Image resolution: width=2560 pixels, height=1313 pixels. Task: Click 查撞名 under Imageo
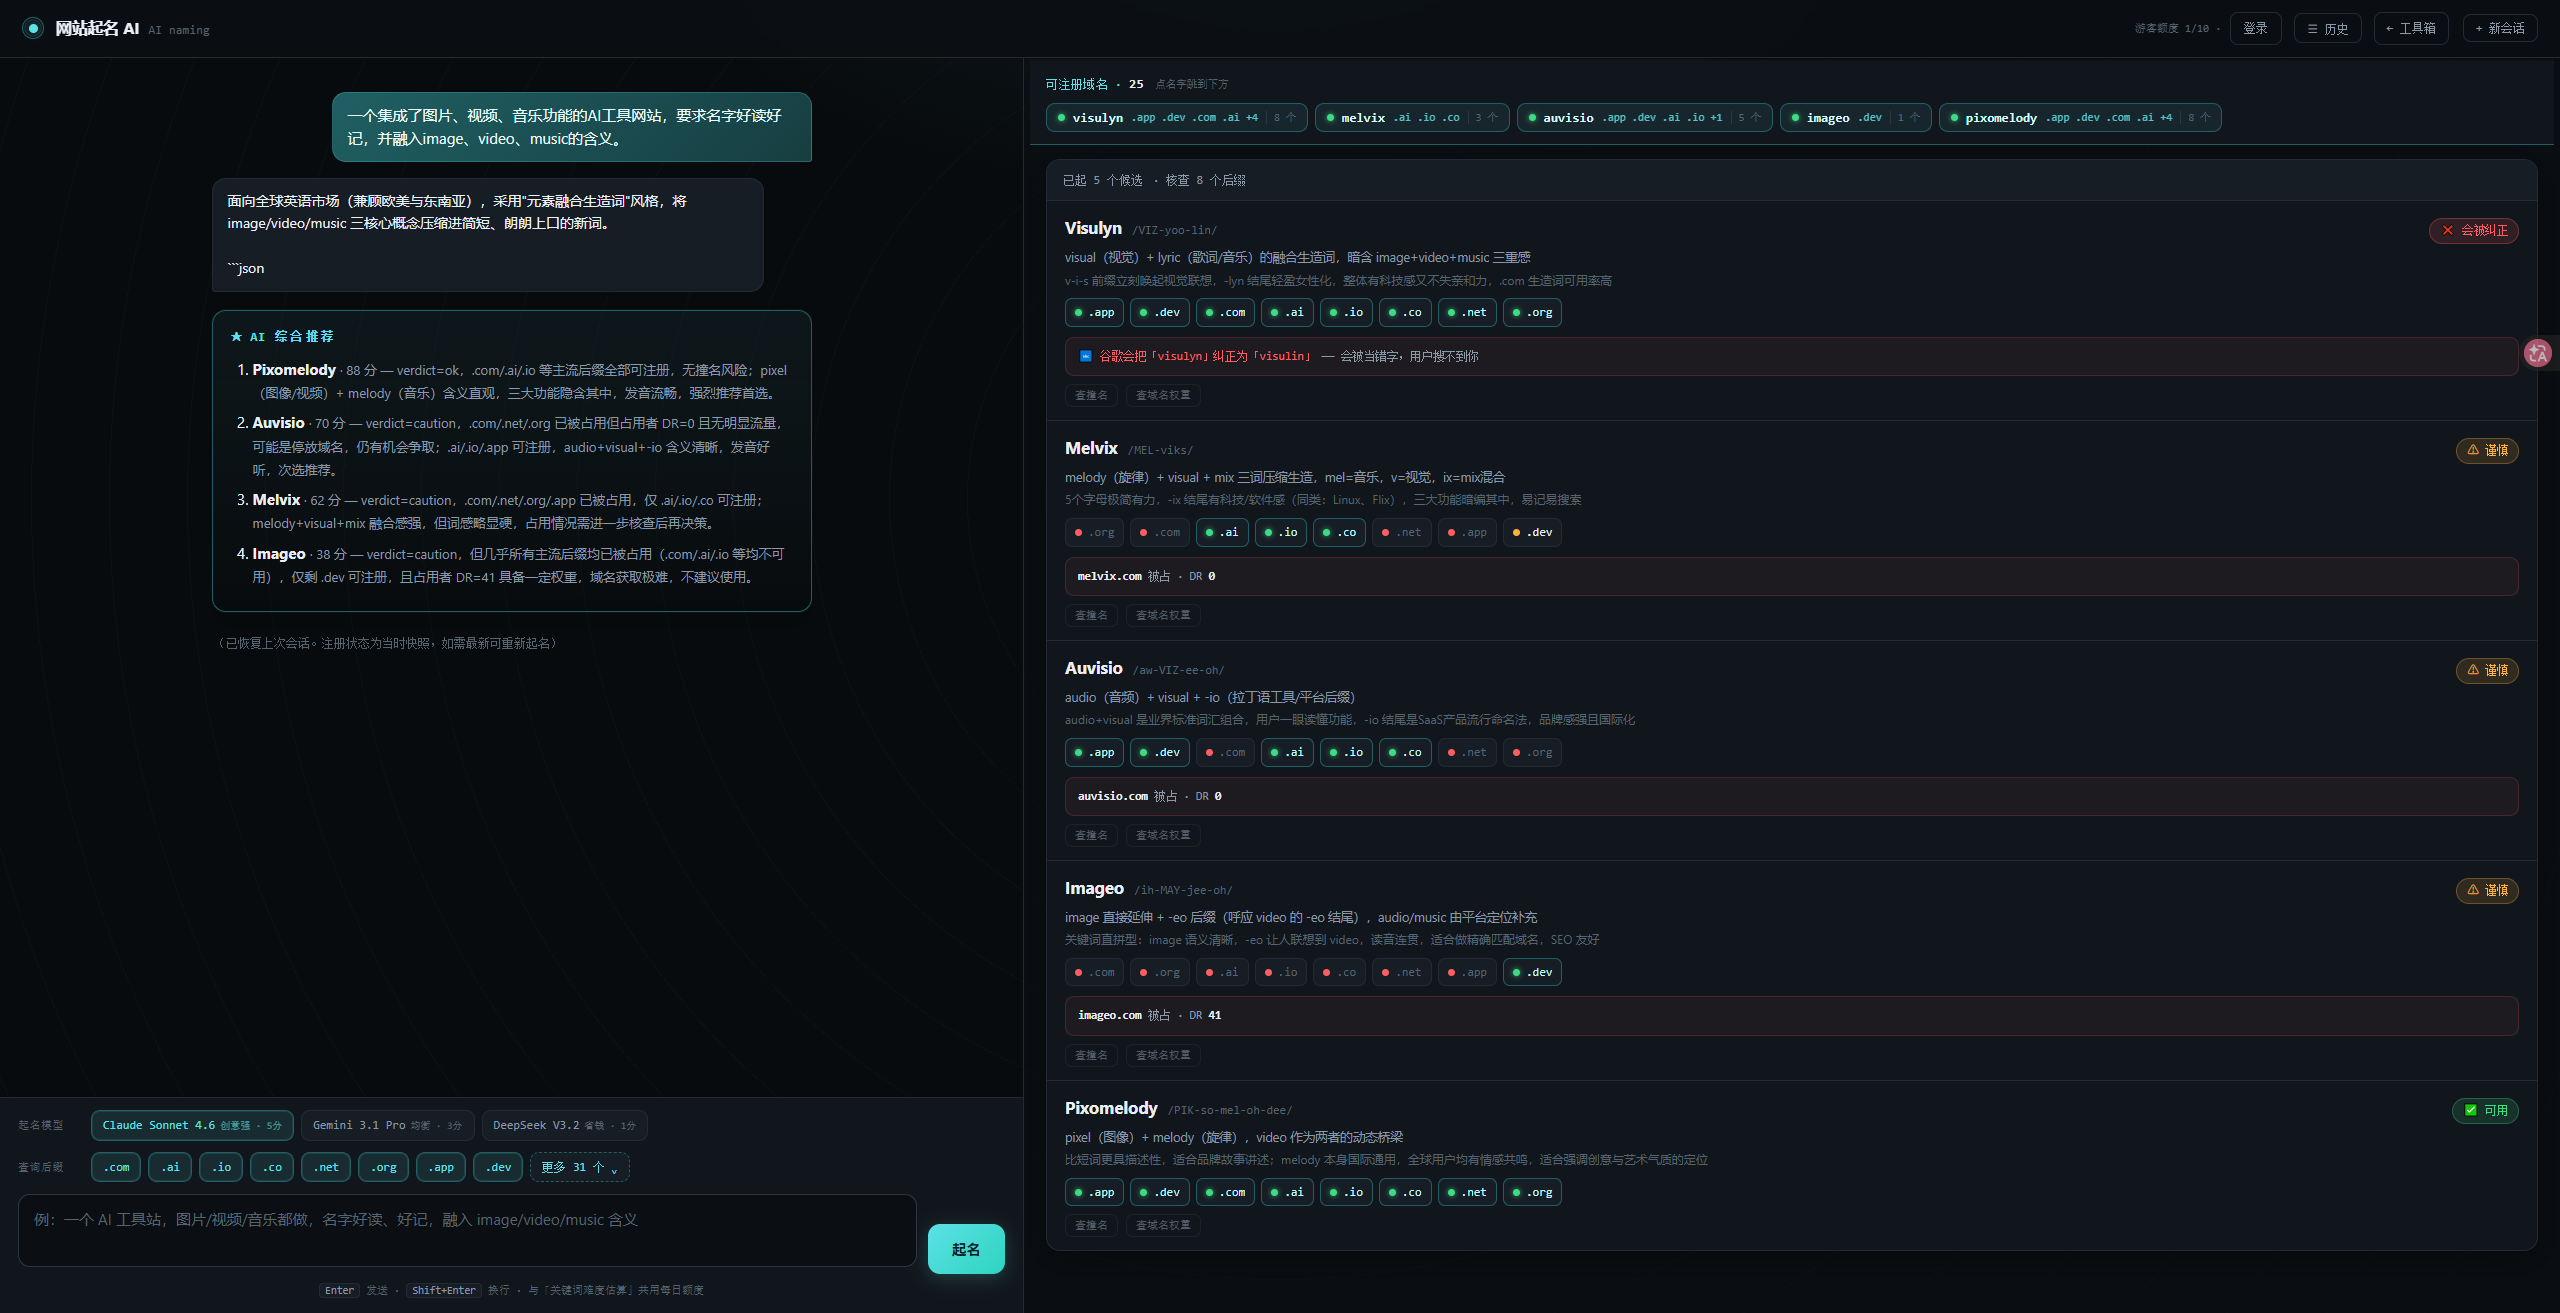pos(1091,1056)
